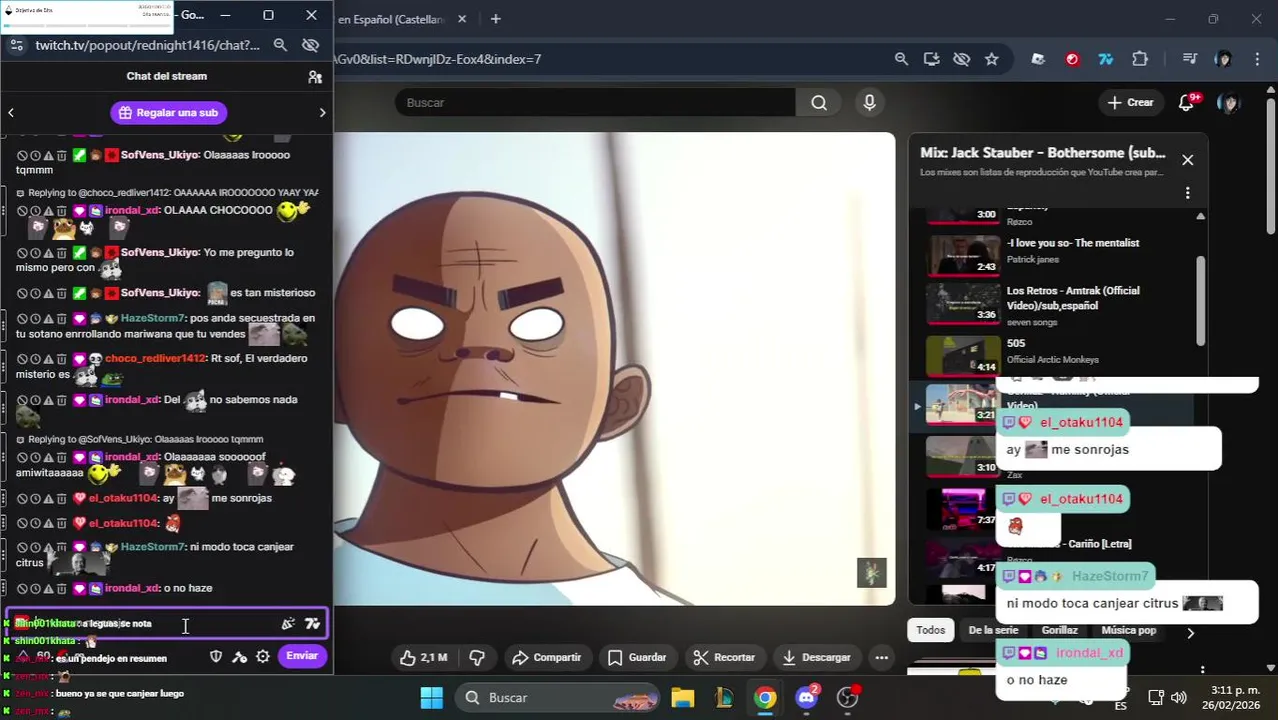Screen dimensions: 1278x720
Task: Open the chat community users list icon
Action: (x=315, y=77)
